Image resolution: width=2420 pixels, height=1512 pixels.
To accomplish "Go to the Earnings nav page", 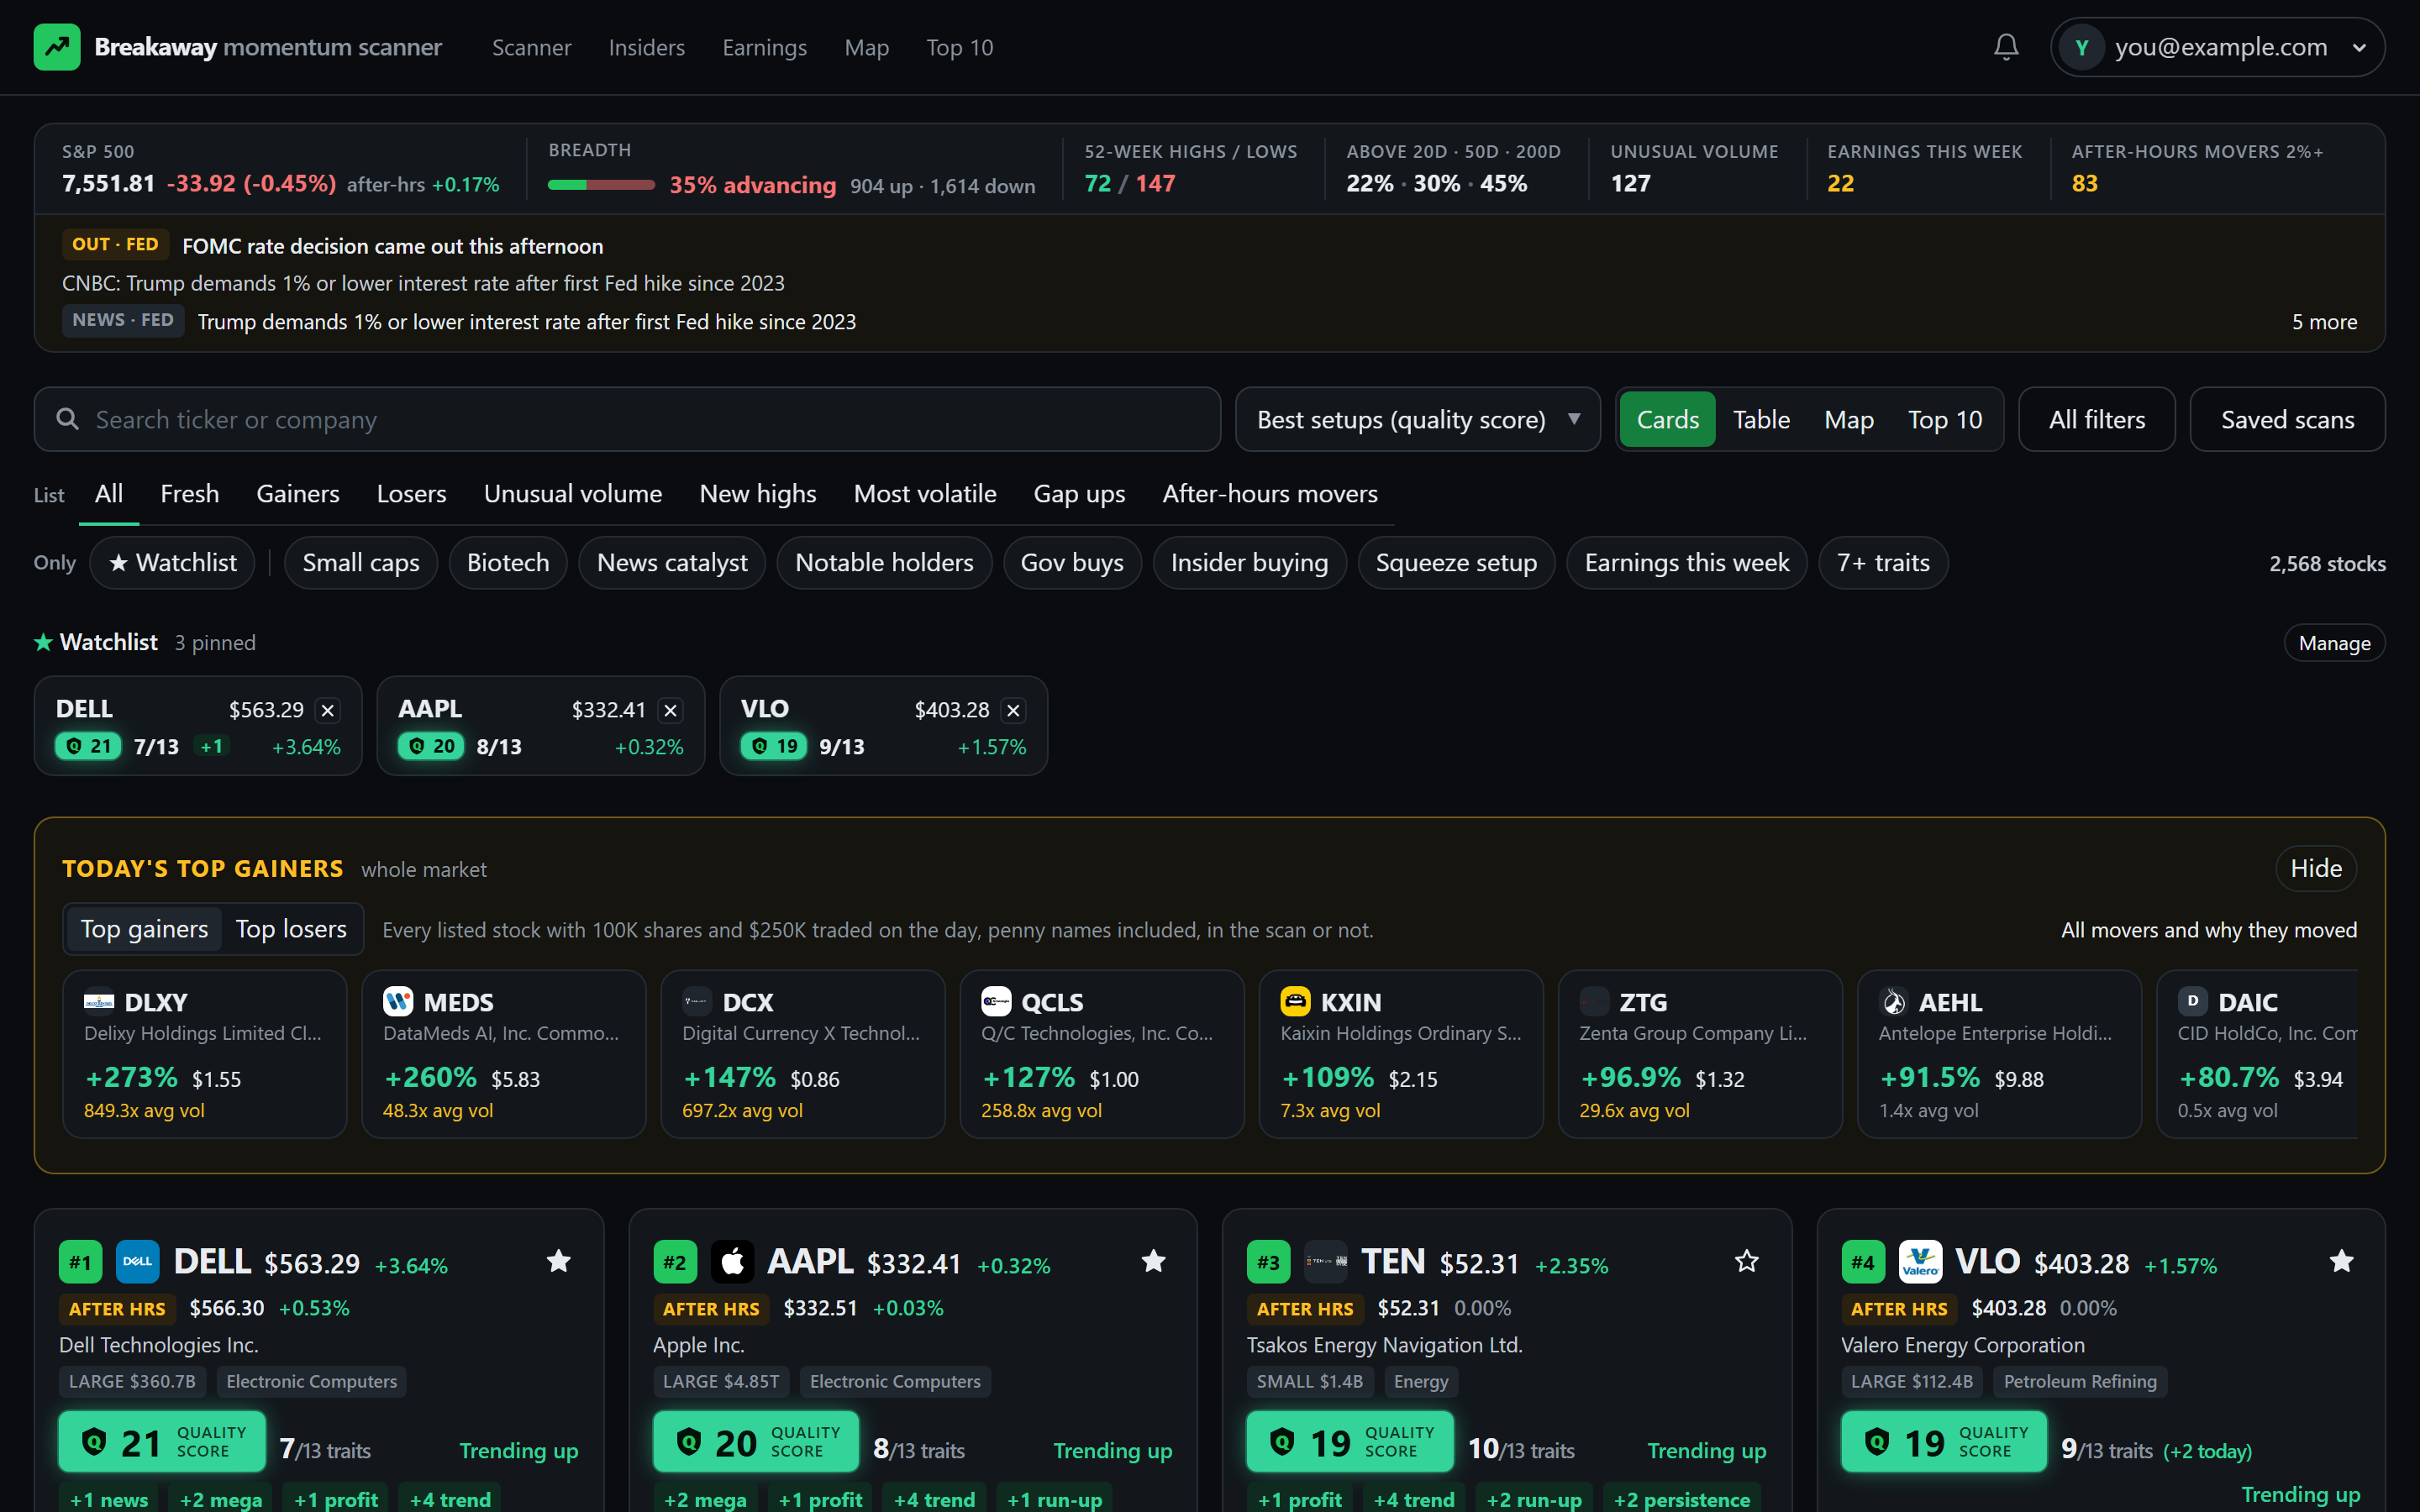I will (x=765, y=47).
